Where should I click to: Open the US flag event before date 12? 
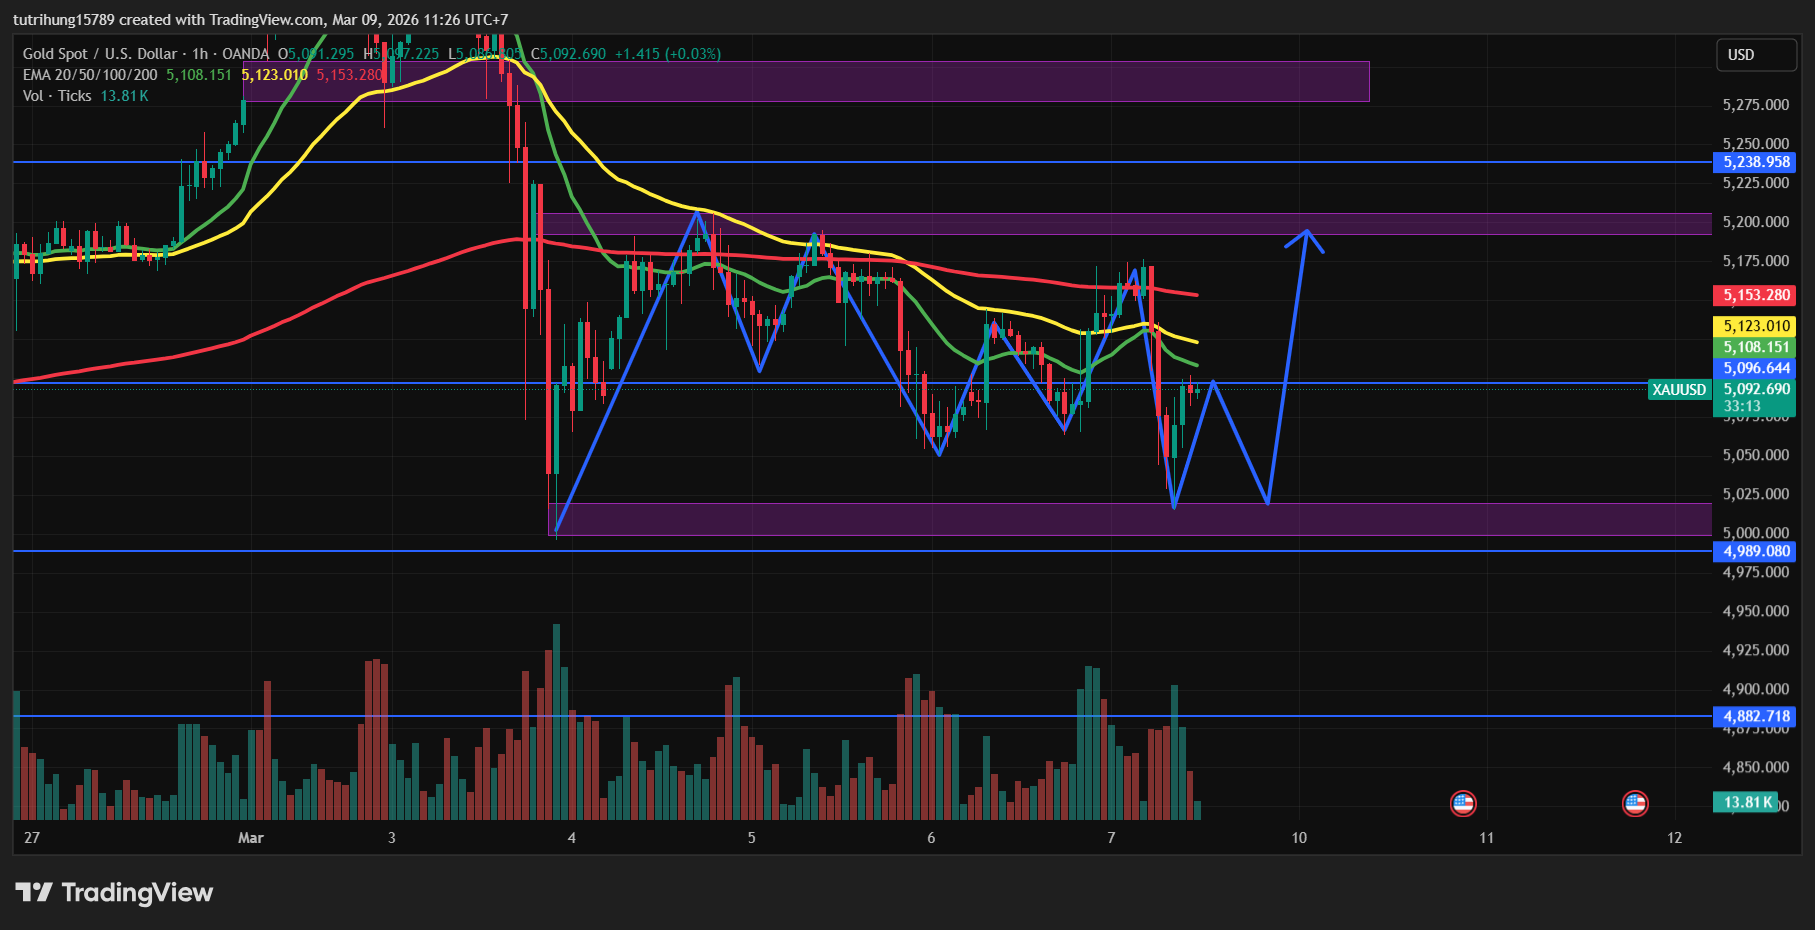pos(1635,803)
